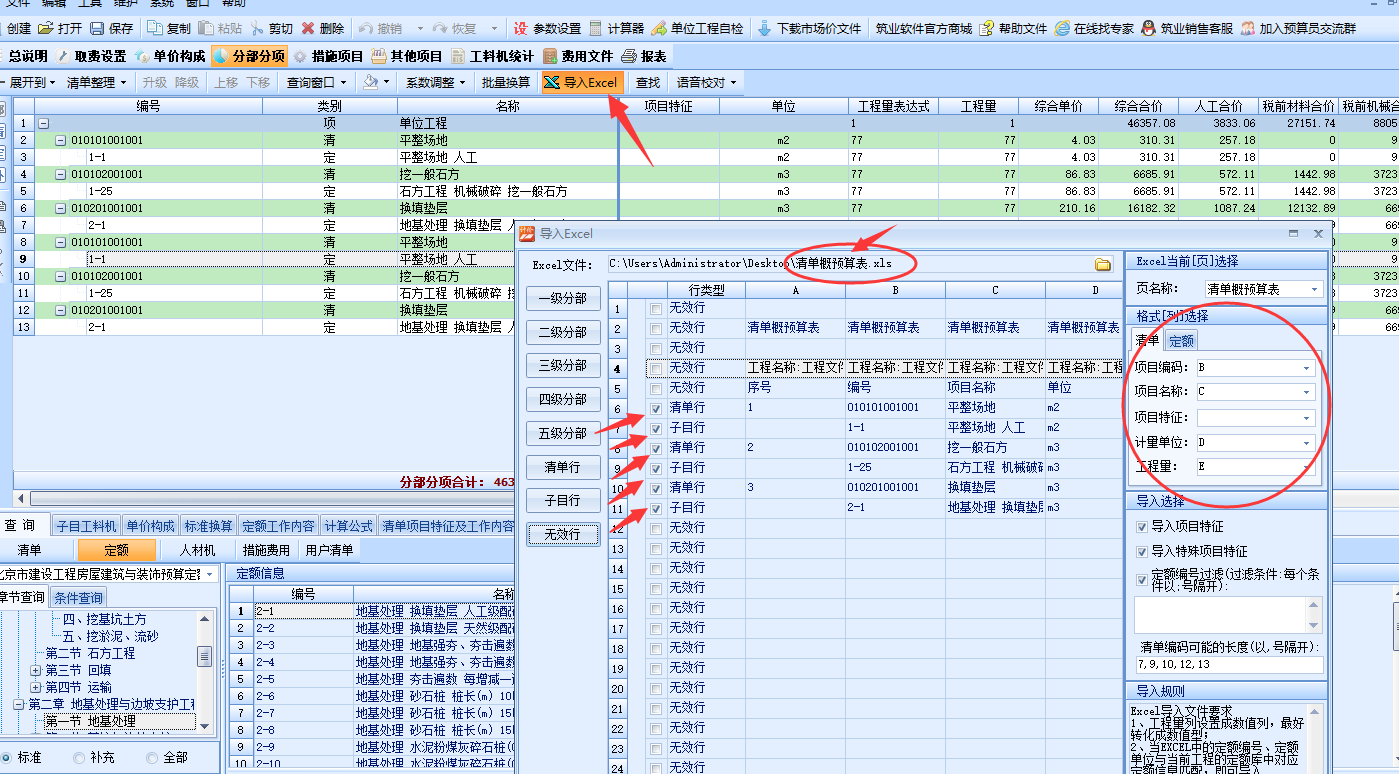Select the 补充 radio button
Viewport: 1399px width, 774px height.
[79, 758]
